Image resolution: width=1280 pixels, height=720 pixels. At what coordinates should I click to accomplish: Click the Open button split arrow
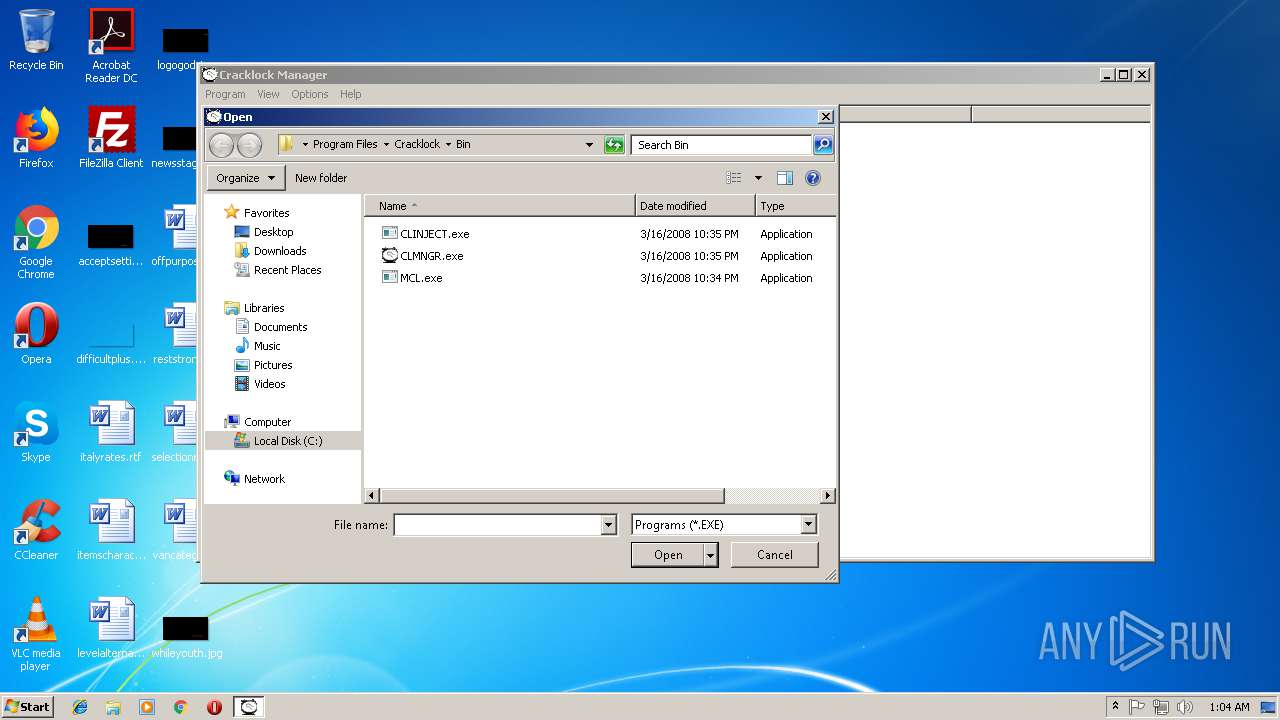[x=711, y=555]
